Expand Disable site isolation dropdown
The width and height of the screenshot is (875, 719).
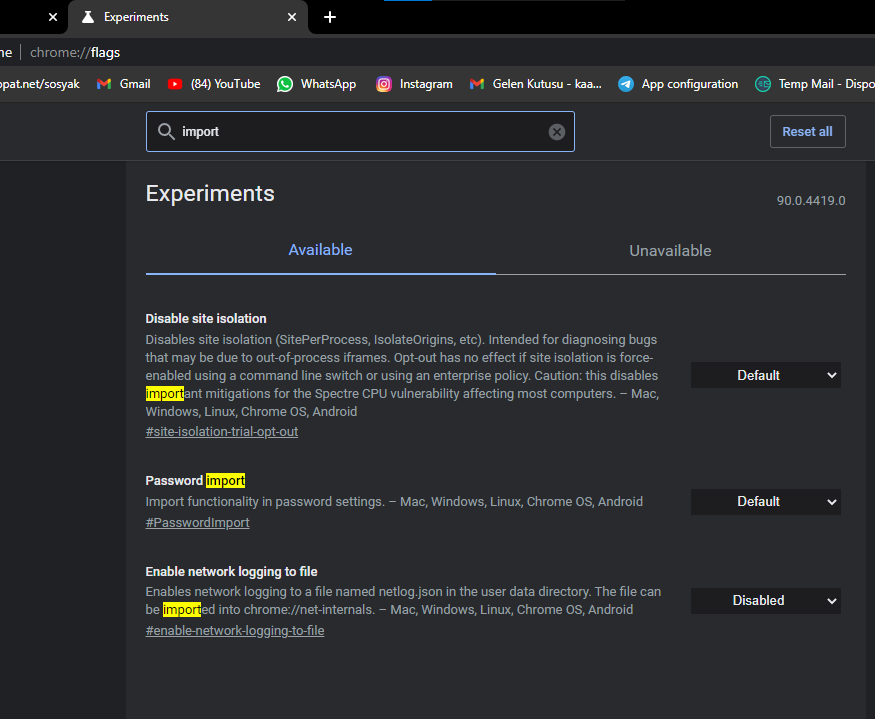766,375
